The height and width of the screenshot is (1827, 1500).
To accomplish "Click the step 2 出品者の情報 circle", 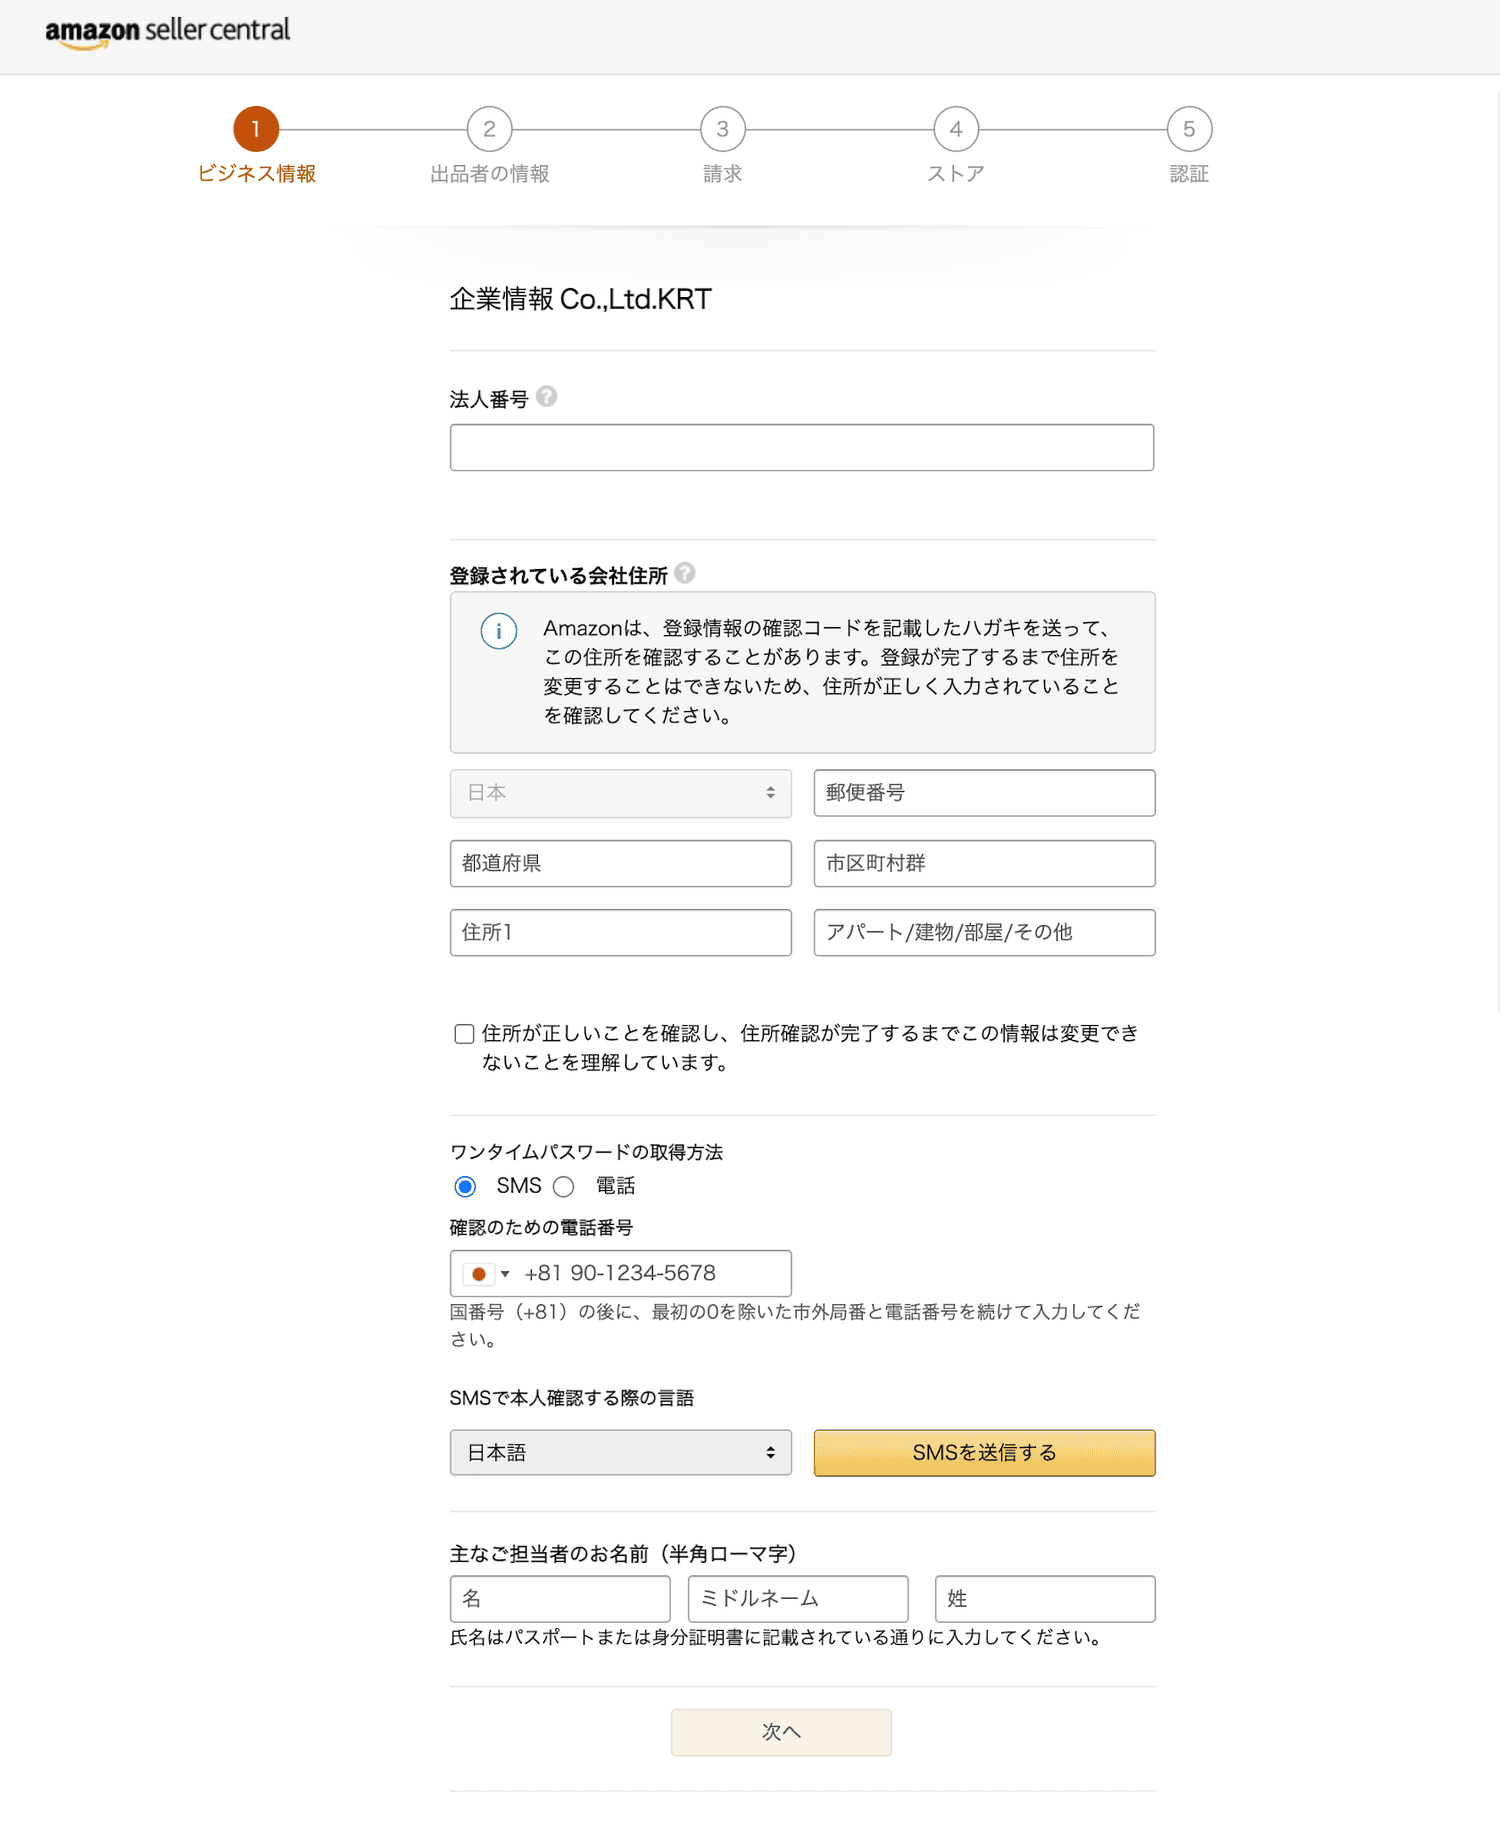I will pos(489,129).
